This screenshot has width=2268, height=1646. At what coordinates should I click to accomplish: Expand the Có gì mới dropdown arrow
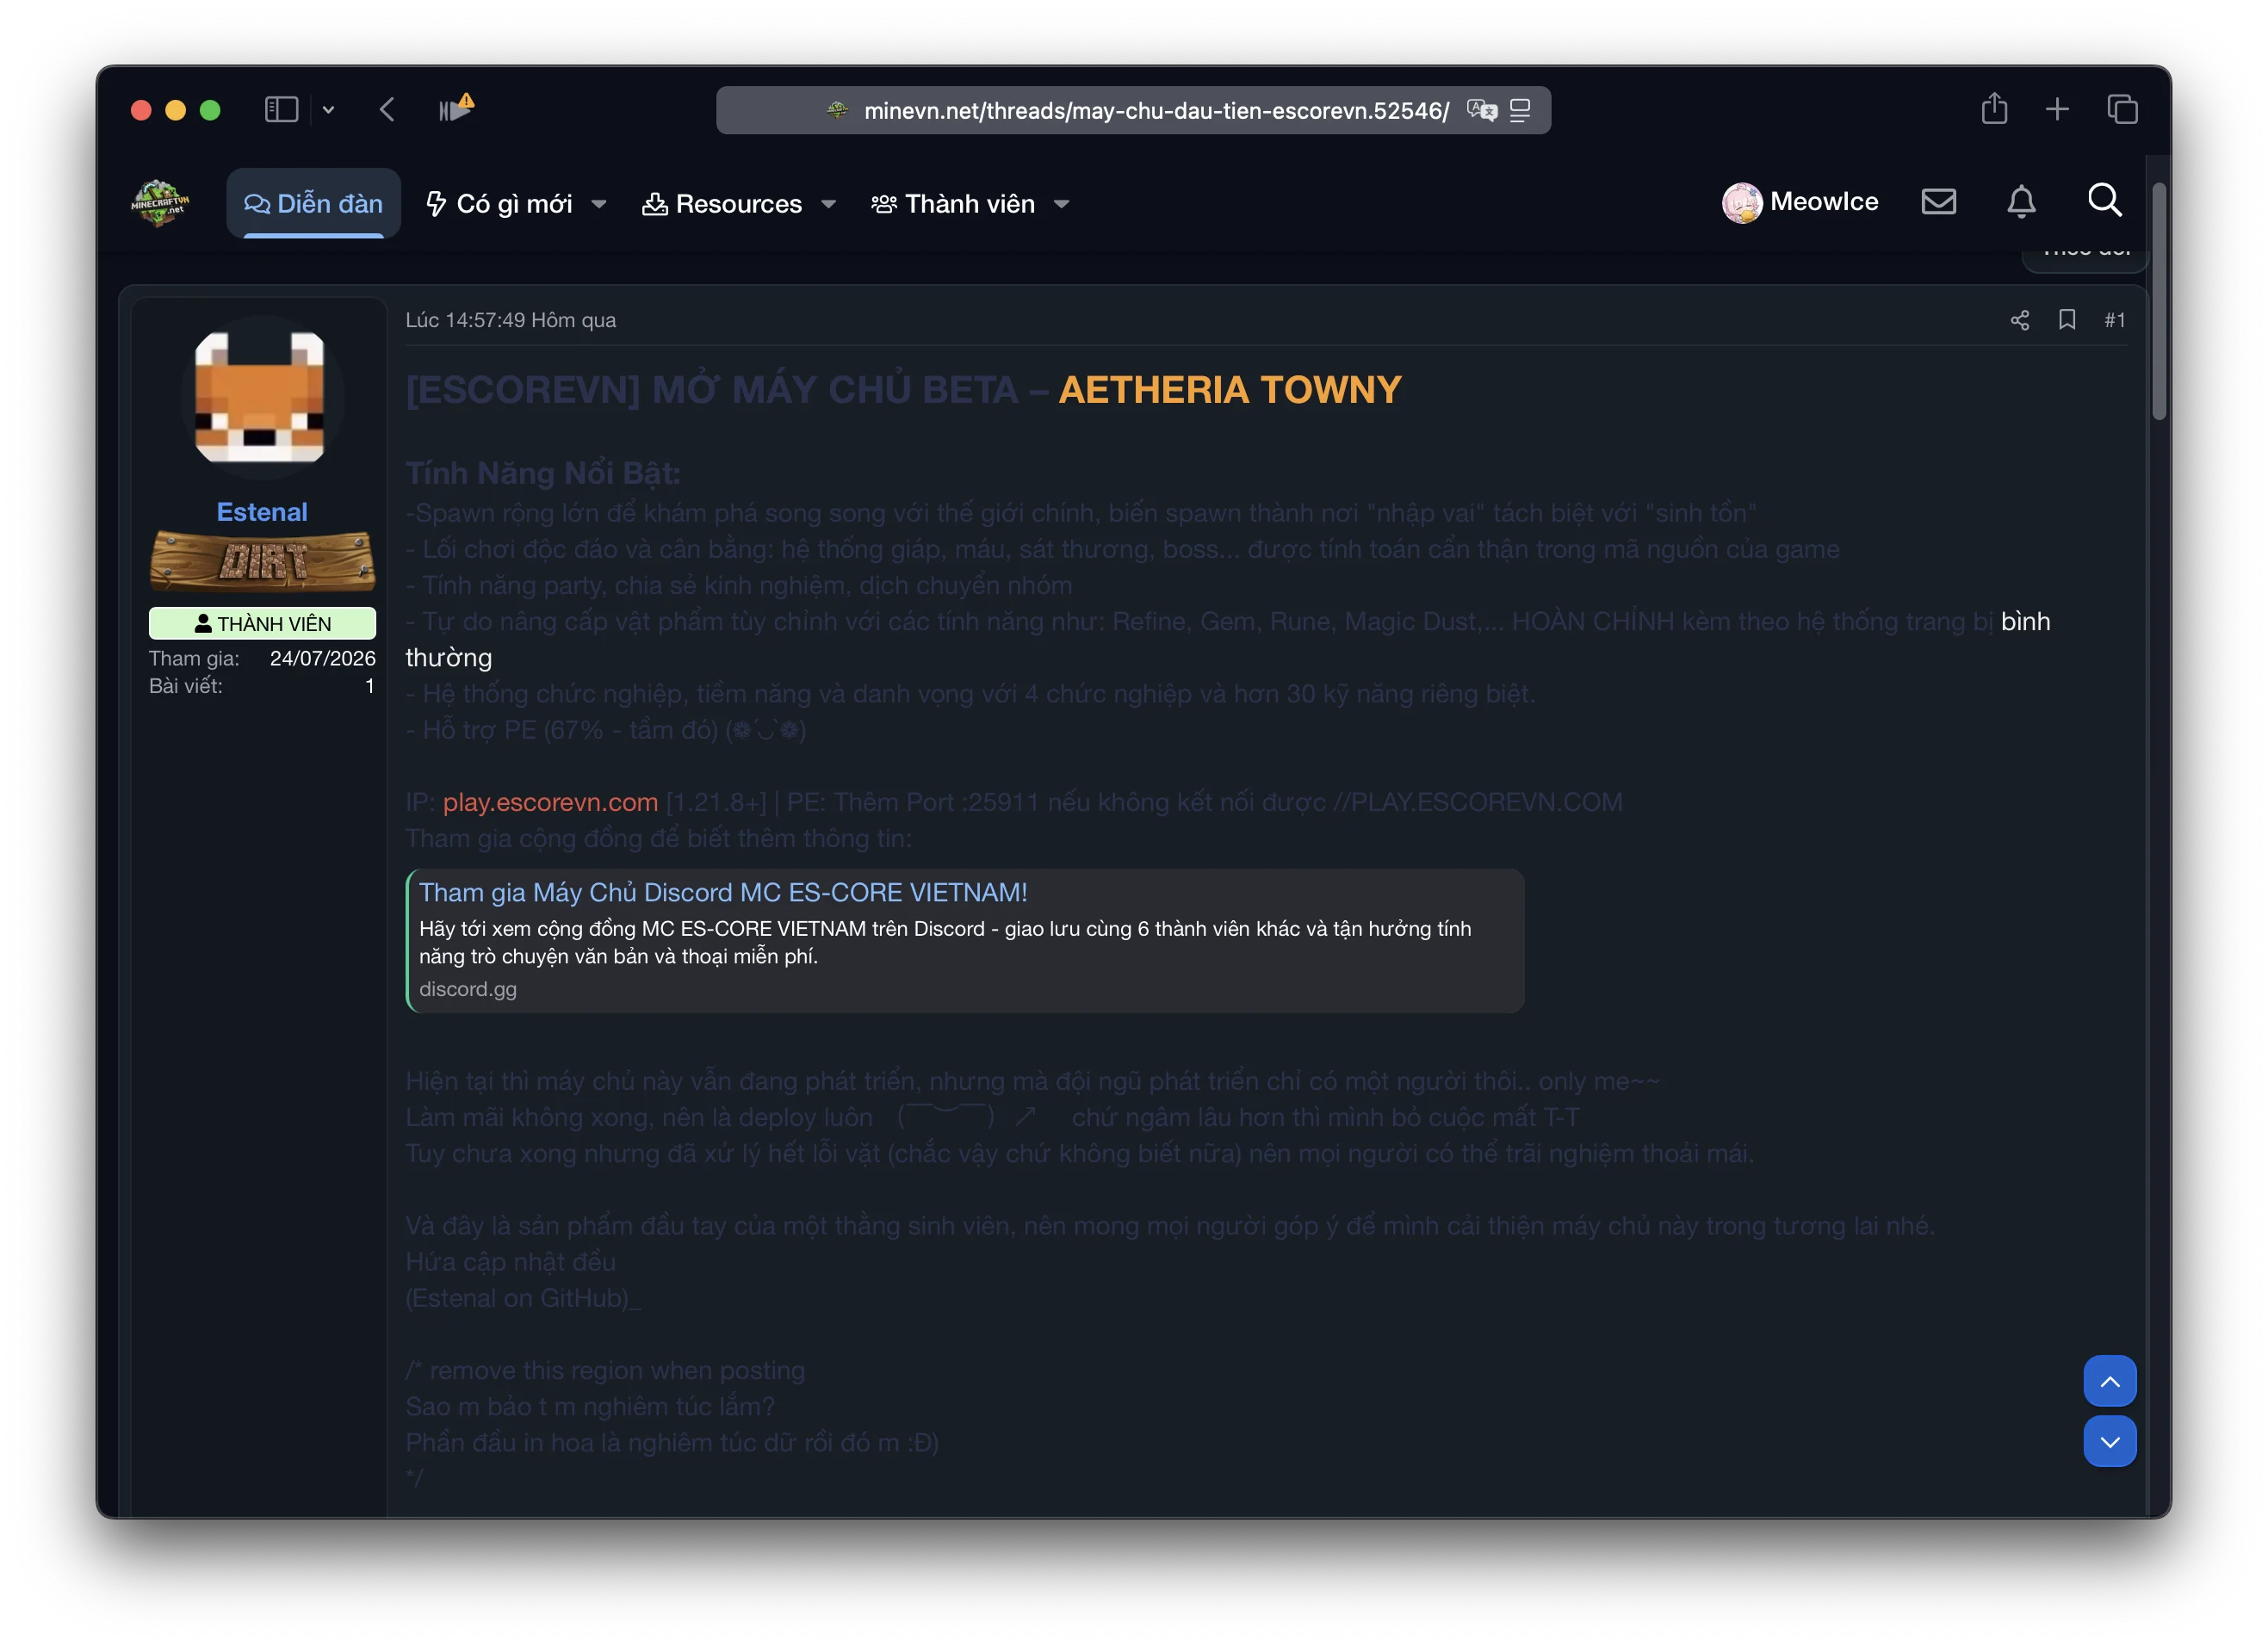pos(599,204)
